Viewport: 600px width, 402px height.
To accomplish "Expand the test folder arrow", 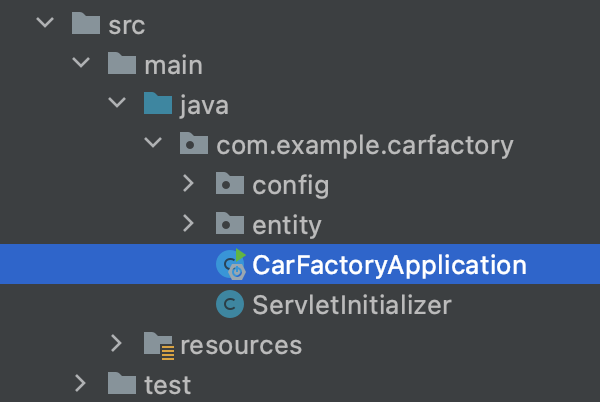I will click(80, 383).
